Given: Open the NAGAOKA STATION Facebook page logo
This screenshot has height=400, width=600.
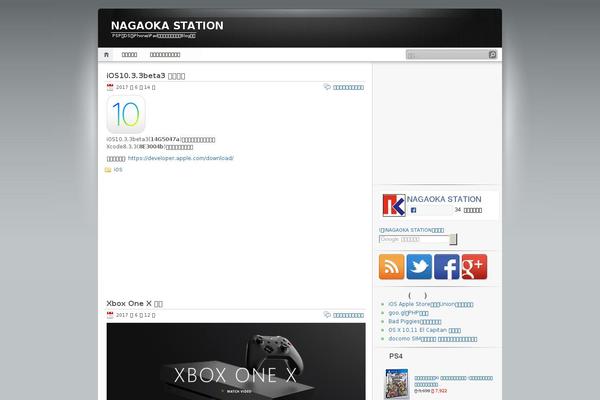Looking at the screenshot, I should tap(394, 205).
